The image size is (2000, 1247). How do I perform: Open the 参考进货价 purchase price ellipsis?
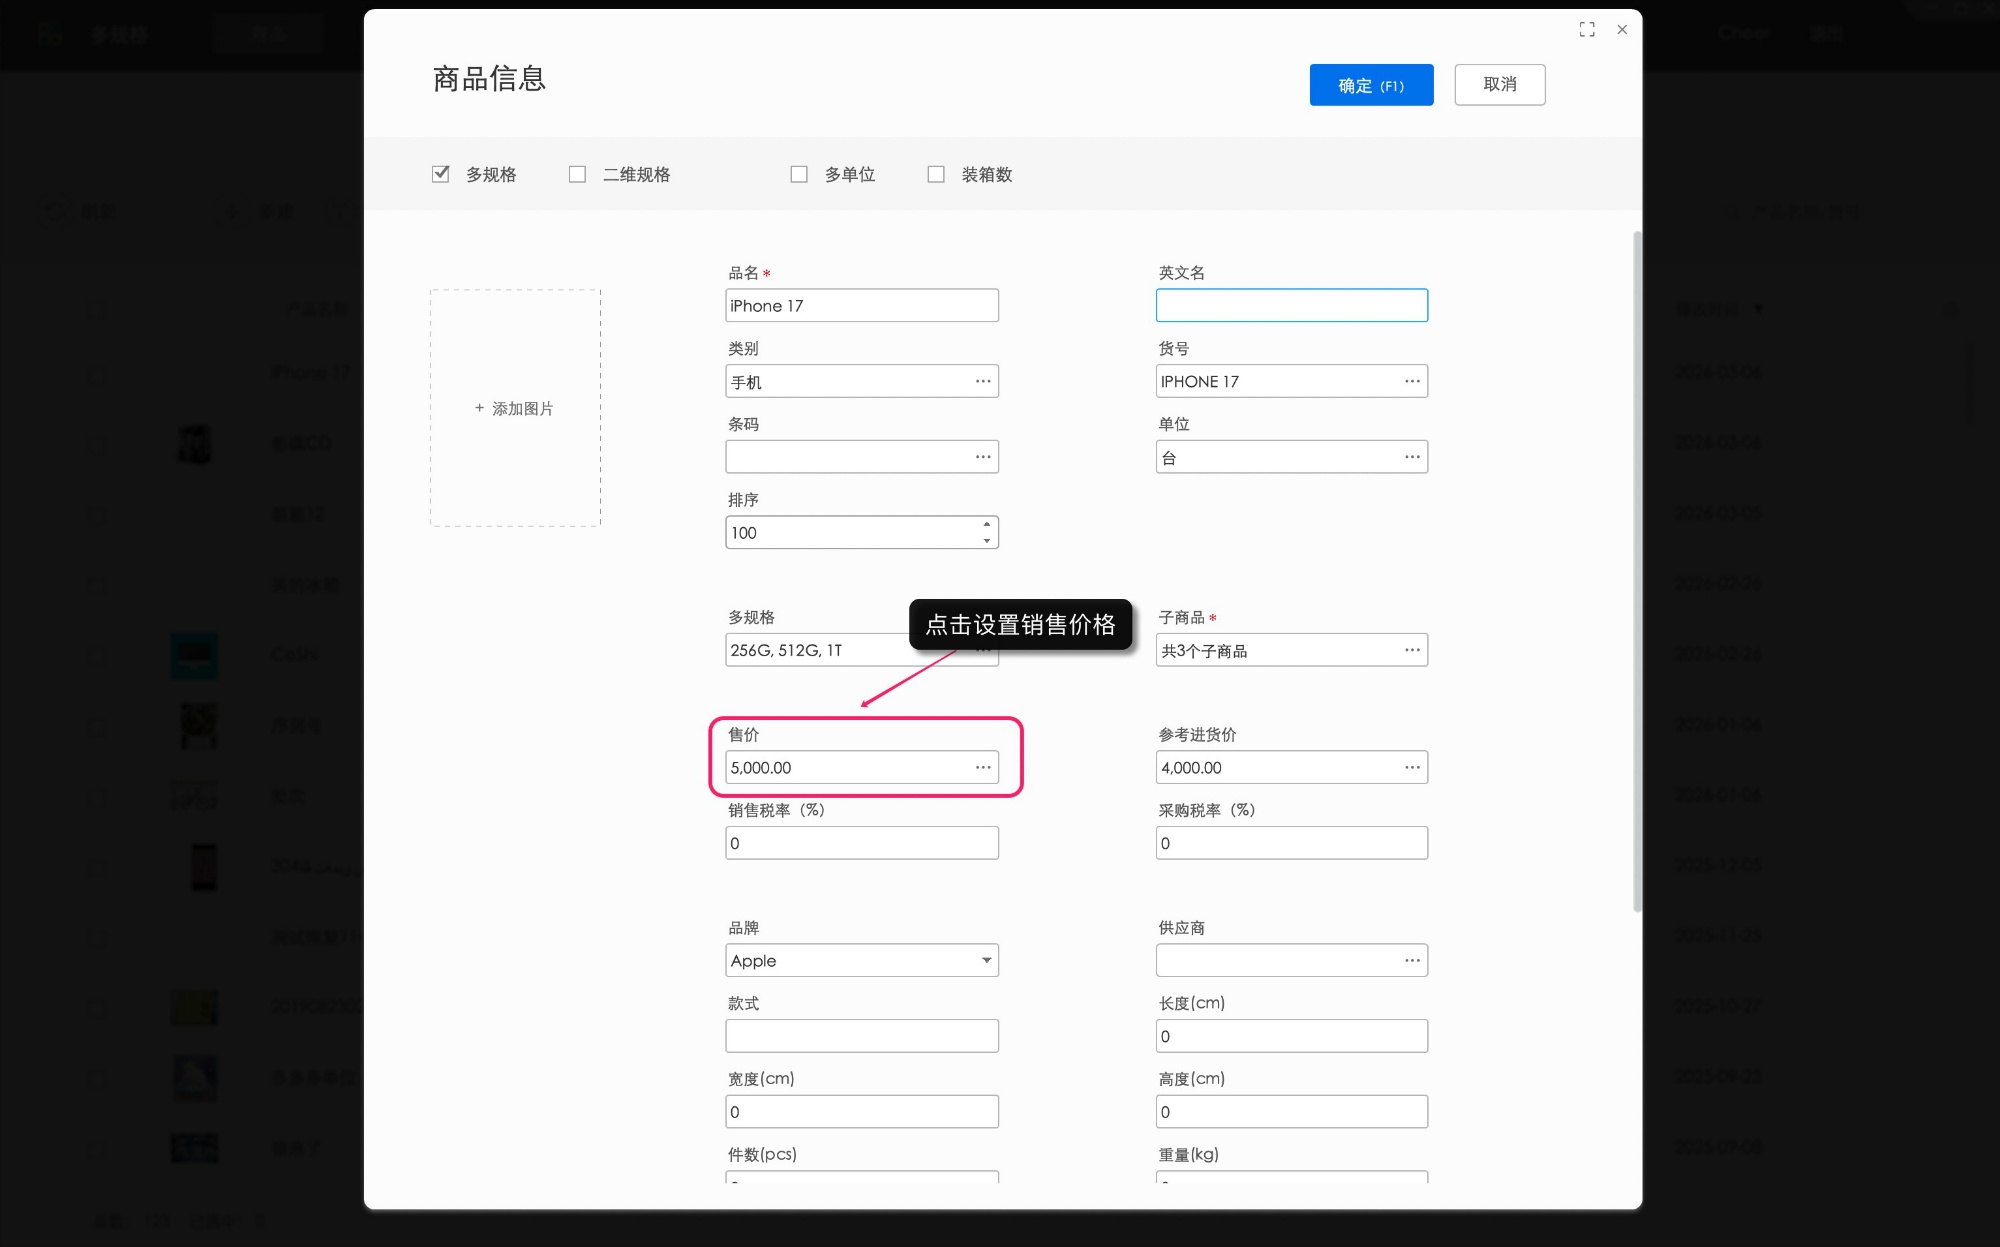coord(1412,767)
